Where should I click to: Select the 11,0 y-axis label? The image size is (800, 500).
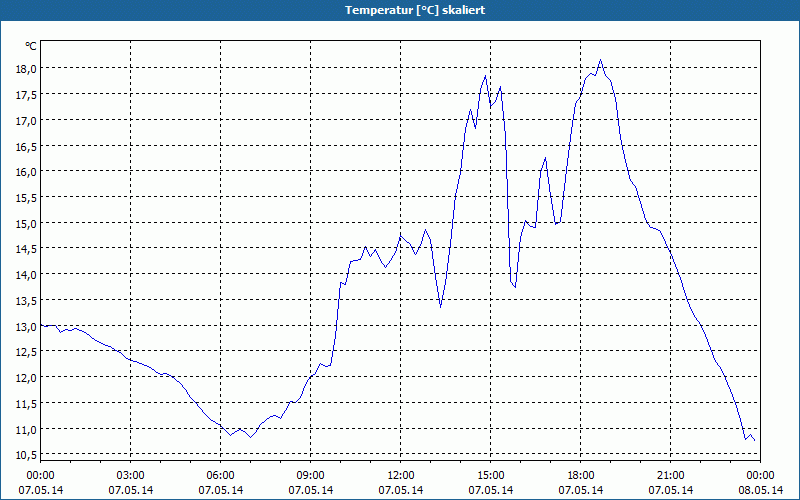click(x=26, y=430)
